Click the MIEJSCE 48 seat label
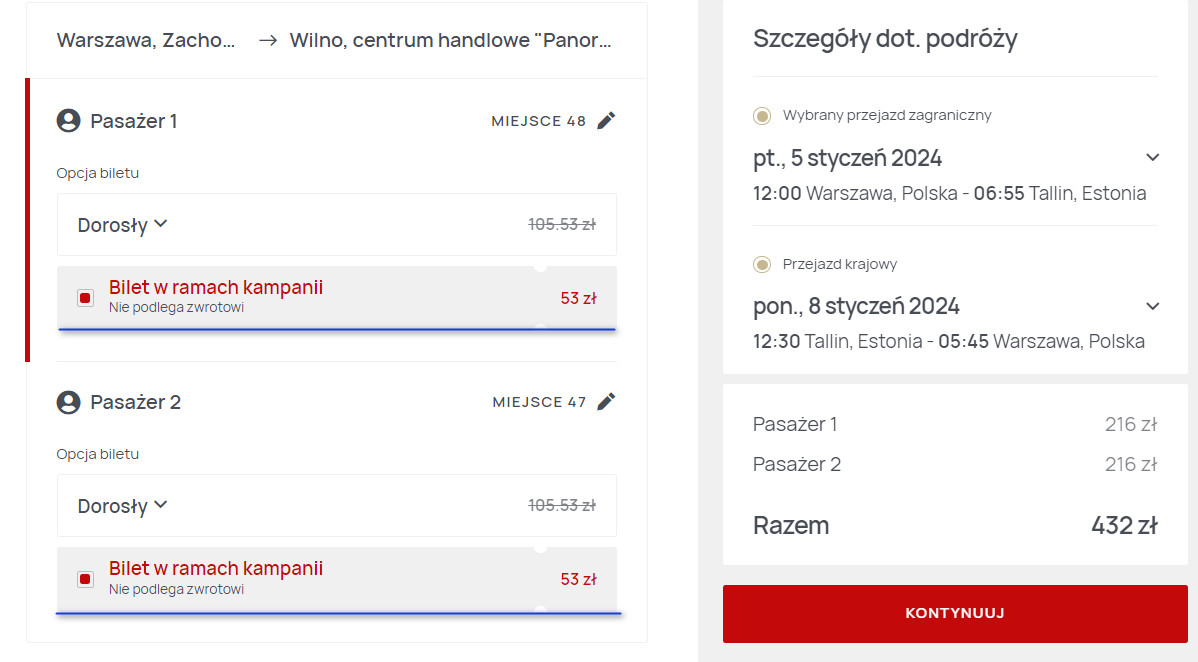The height and width of the screenshot is (662, 1198). [538, 121]
